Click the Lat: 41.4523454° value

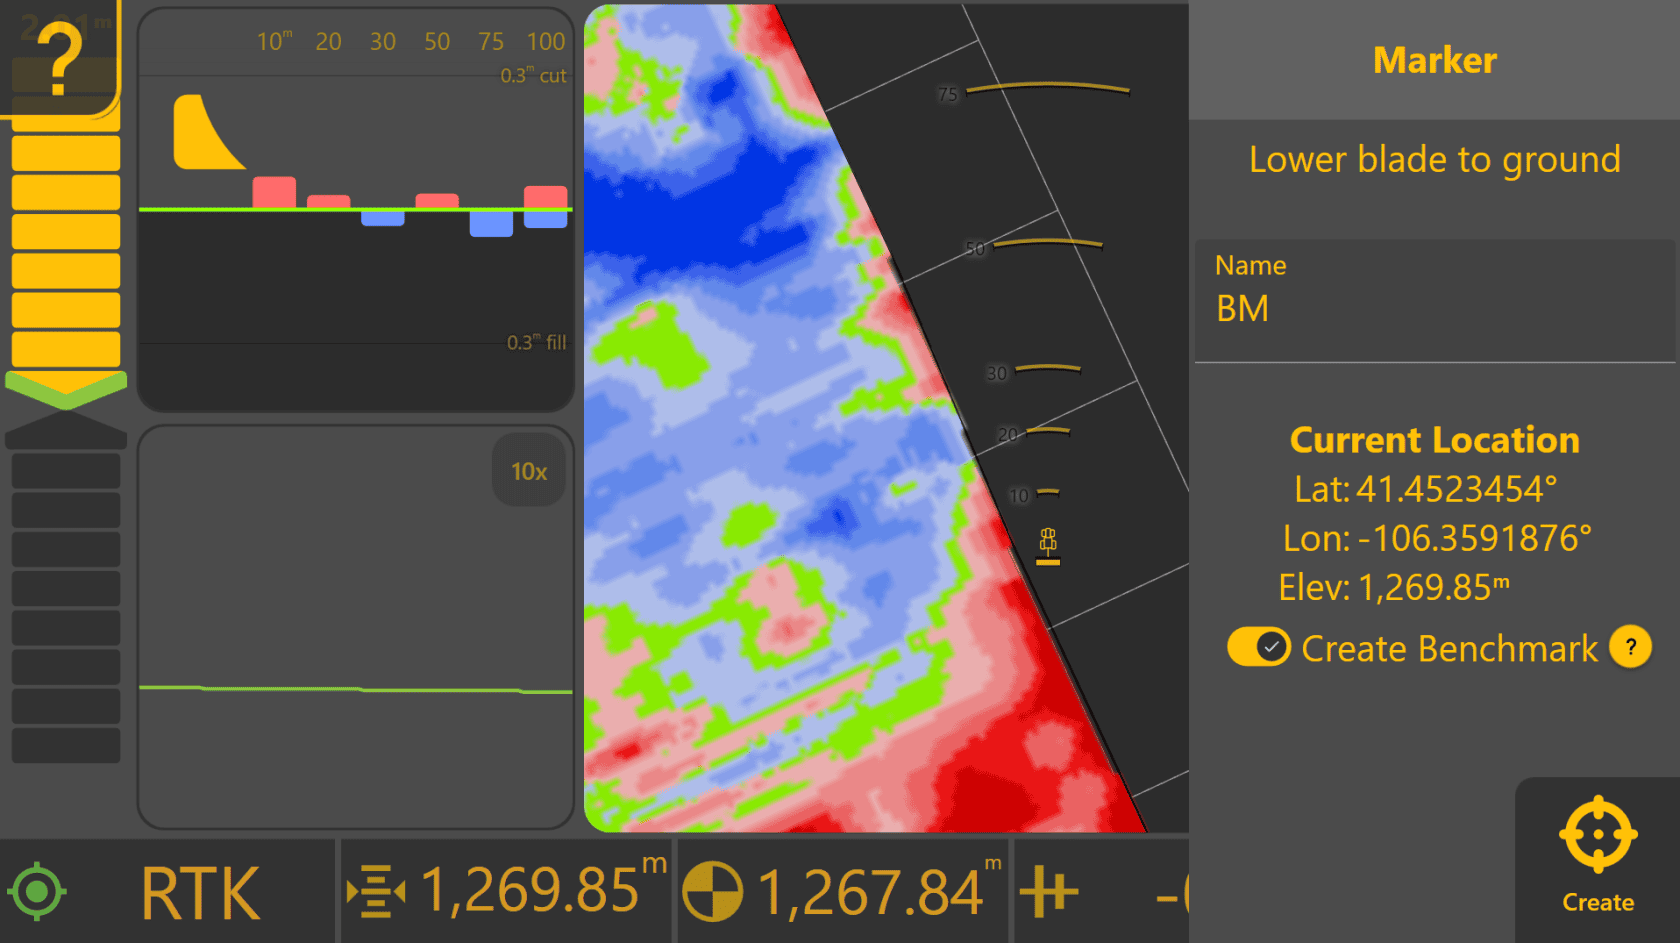[1426, 489]
